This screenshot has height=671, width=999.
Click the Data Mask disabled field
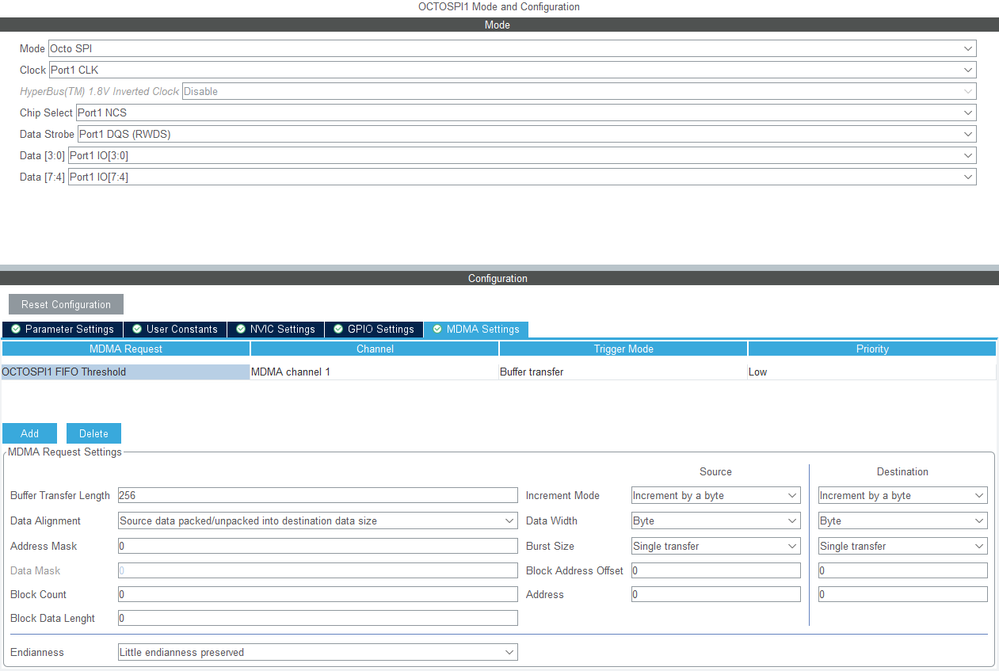tap(317, 570)
